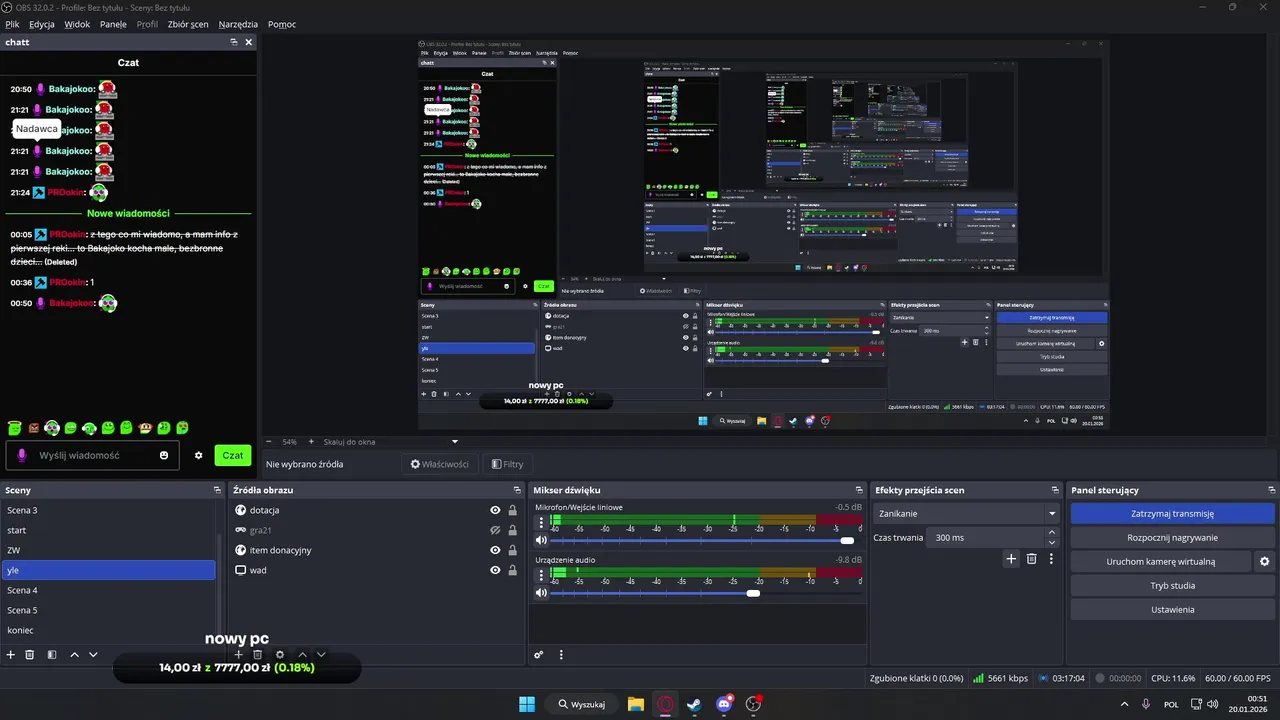
Task: Open Steam from the taskbar
Action: click(694, 704)
